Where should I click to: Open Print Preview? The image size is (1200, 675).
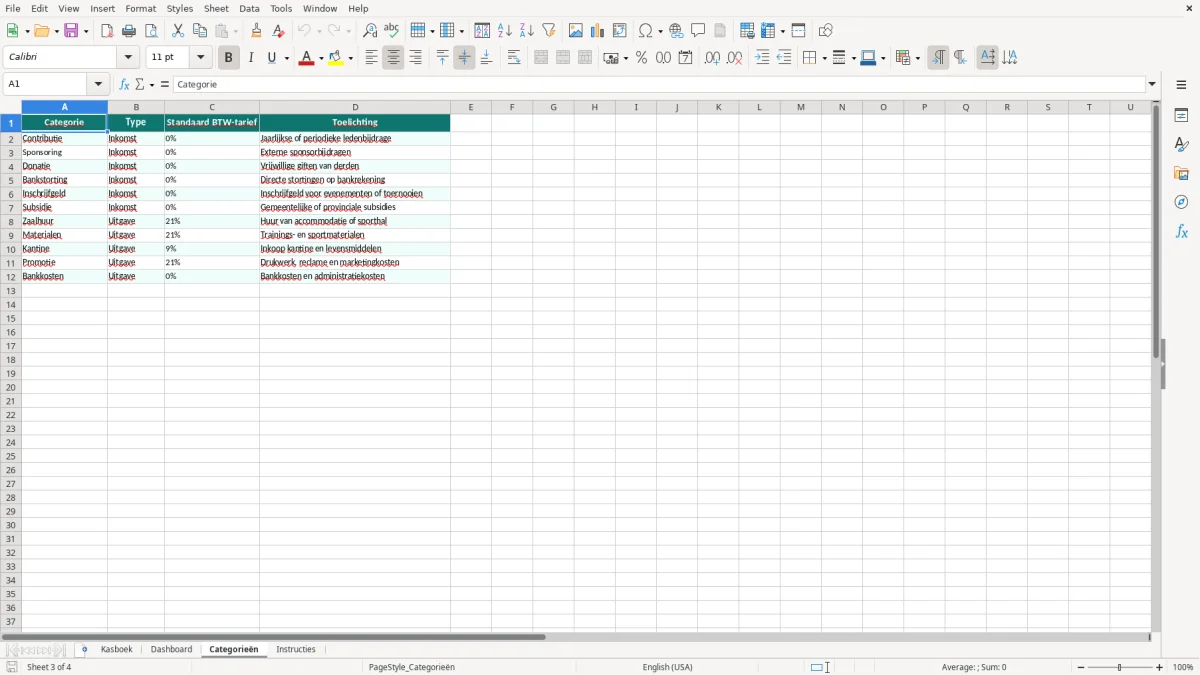pyautogui.click(x=151, y=31)
